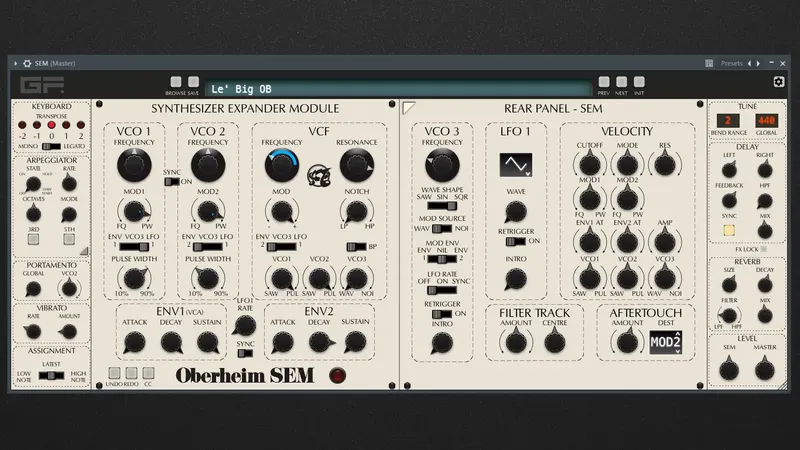
Task: Expand the arrow left of SEM (Master)
Action: 15,63
